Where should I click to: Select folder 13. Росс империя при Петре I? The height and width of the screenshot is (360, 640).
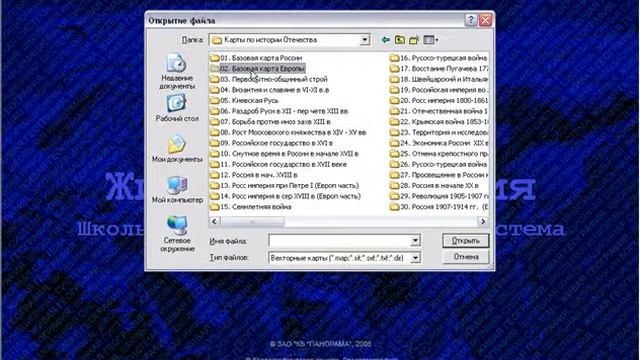[284, 185]
